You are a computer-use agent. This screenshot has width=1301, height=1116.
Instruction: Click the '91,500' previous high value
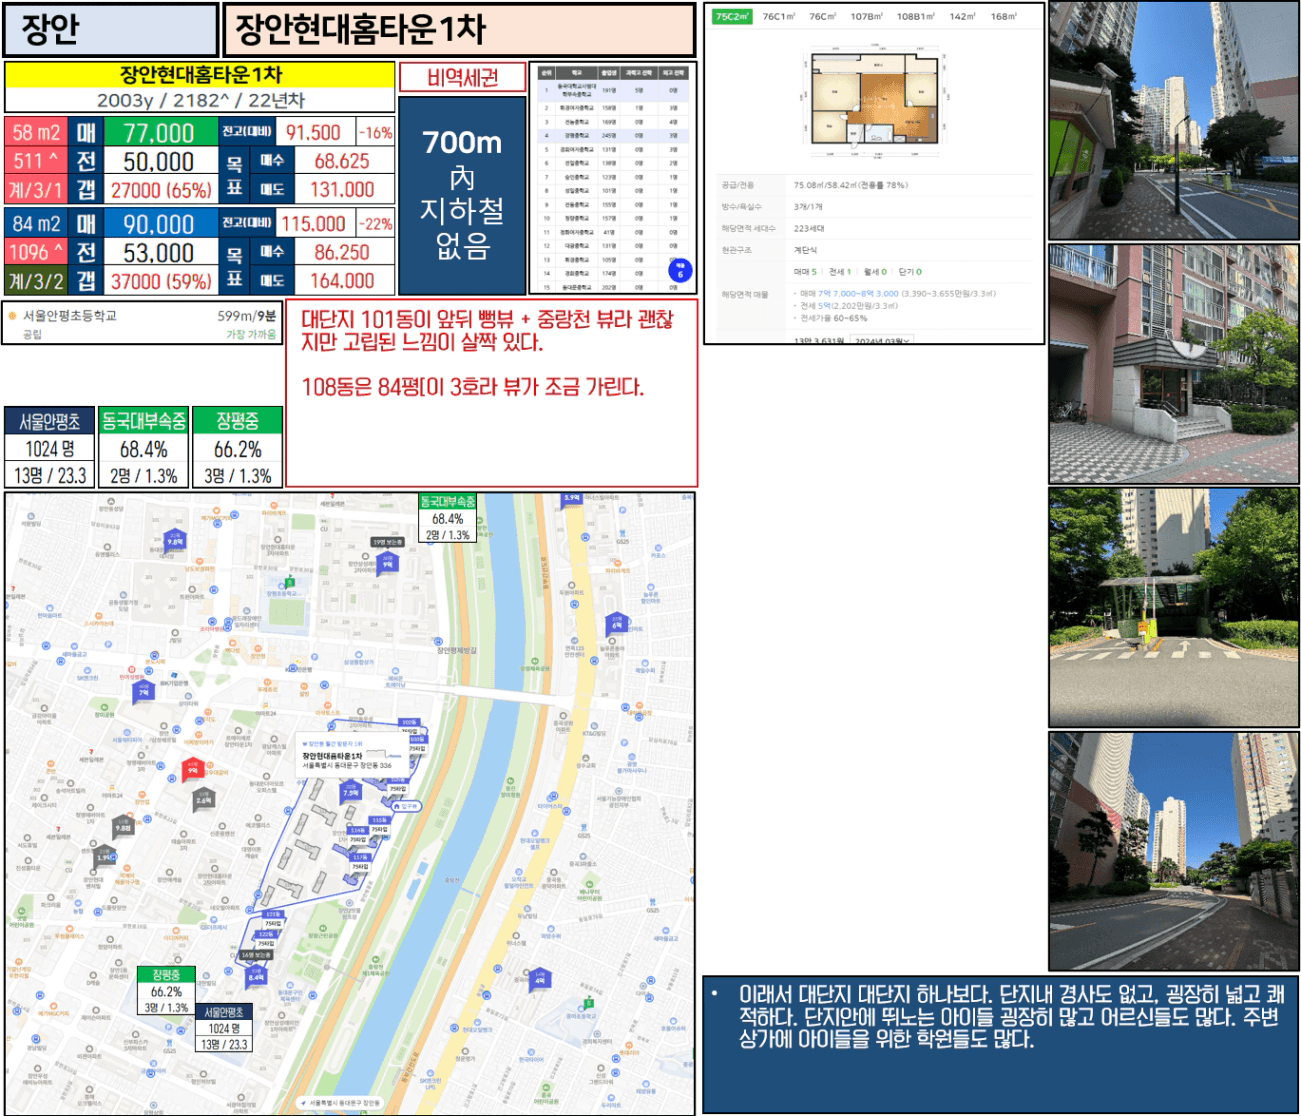[314, 132]
